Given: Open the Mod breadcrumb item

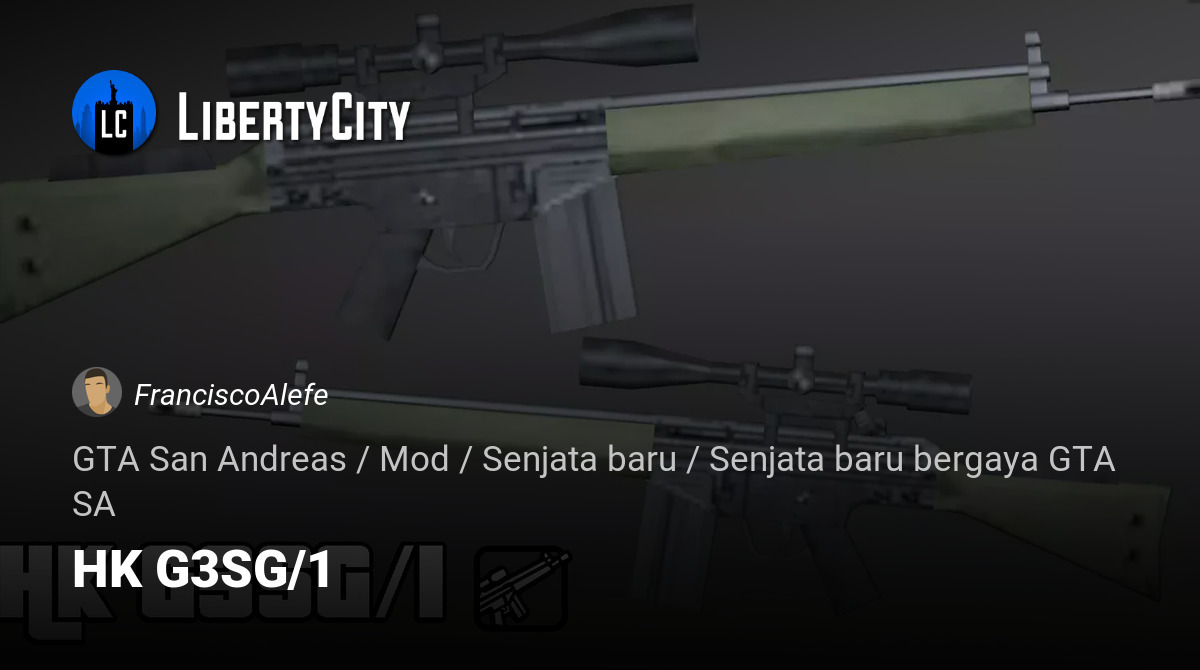Looking at the screenshot, I should 414,460.
